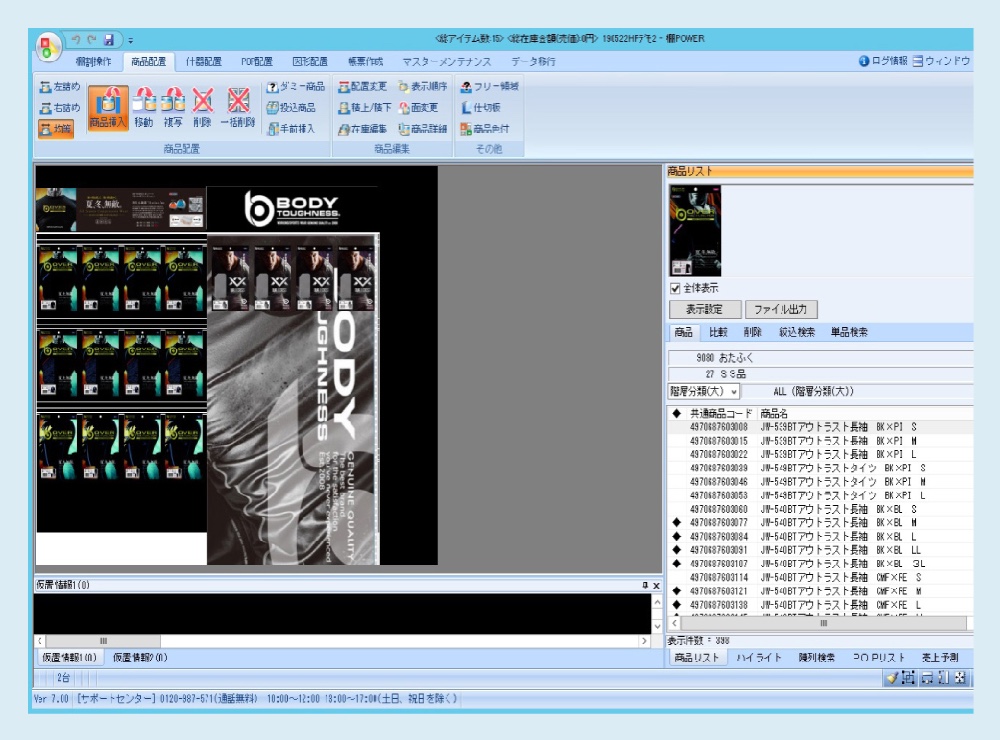Screen dimensions: 1000x740
Task: Switch to the マスターメンテナンス ribbon tab
Action: (446, 62)
